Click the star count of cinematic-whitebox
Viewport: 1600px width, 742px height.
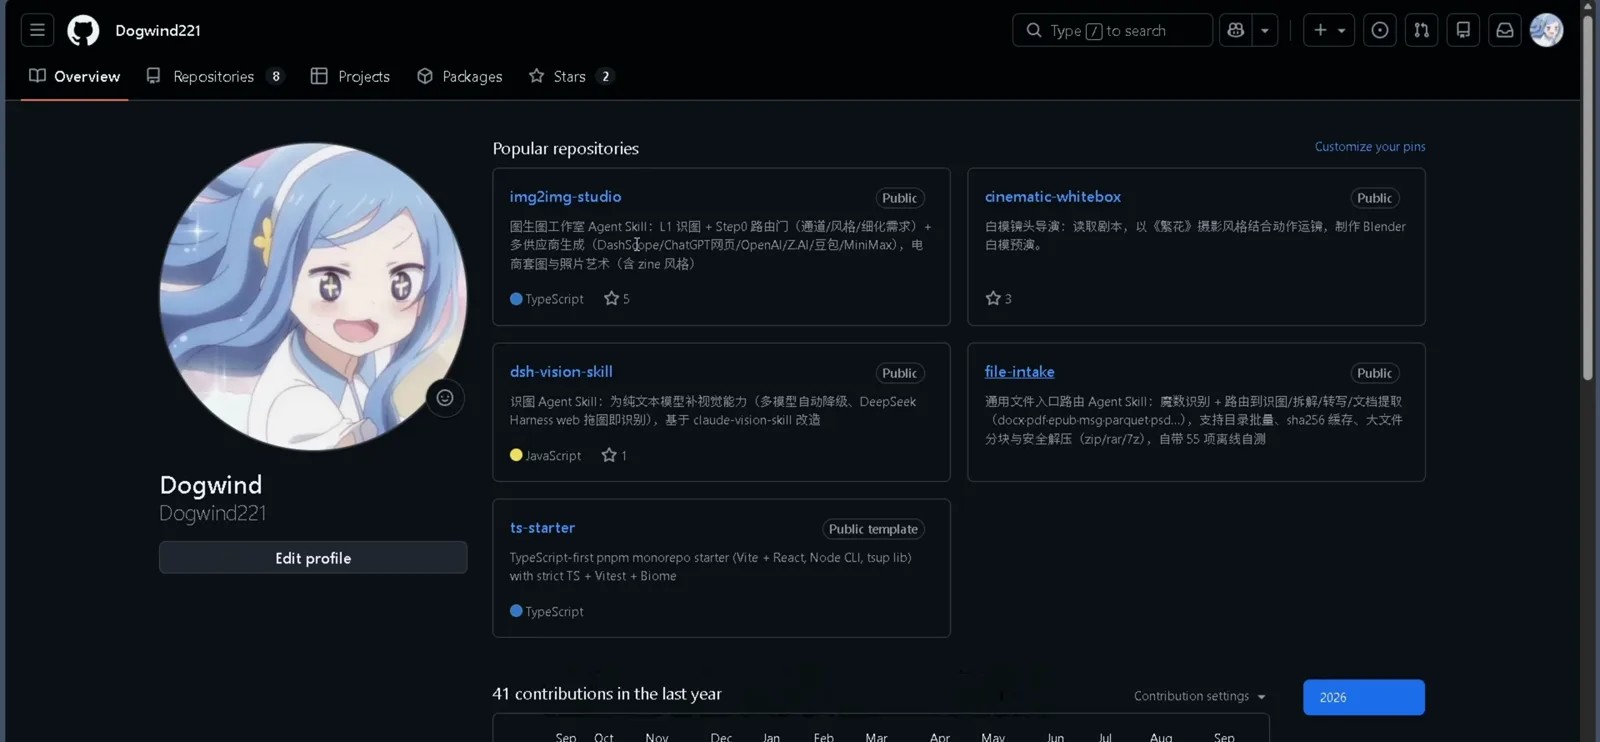click(x=998, y=299)
